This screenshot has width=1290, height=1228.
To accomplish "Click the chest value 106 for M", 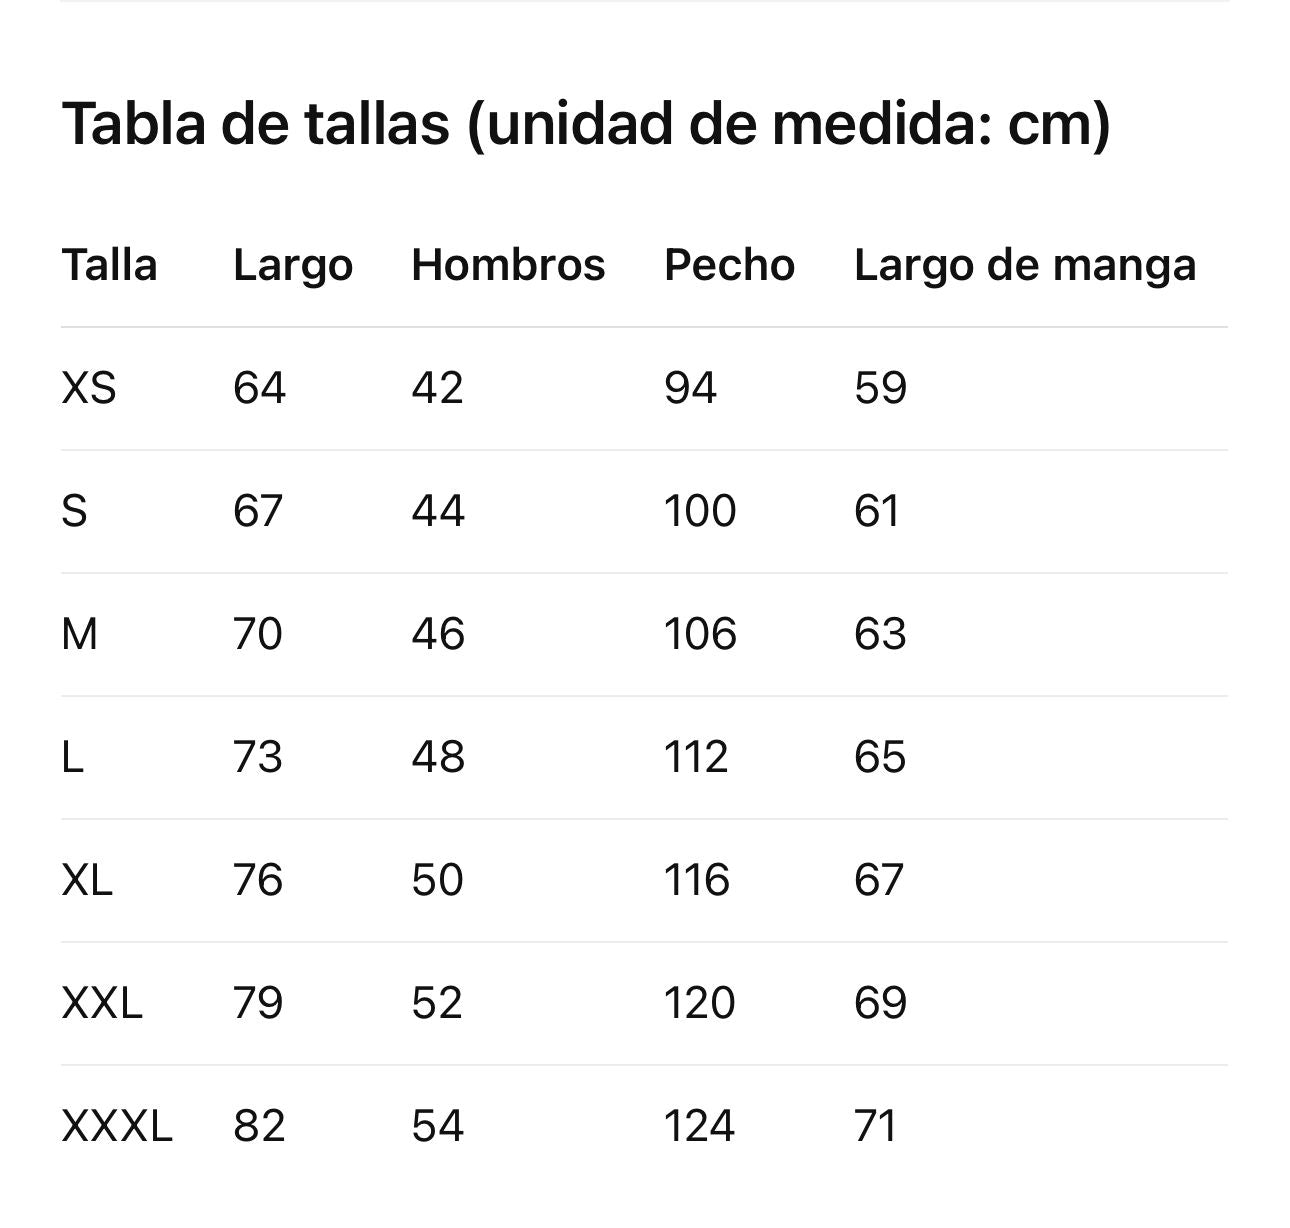I will [x=700, y=634].
